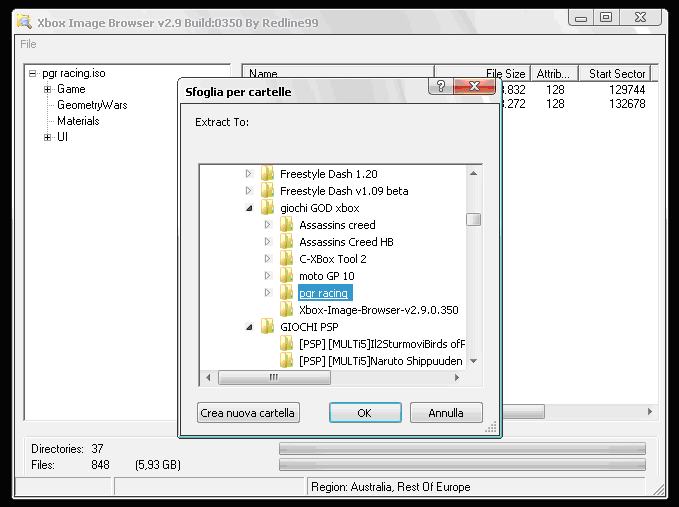Open the File menu
This screenshot has height=507, width=679.
pos(28,44)
